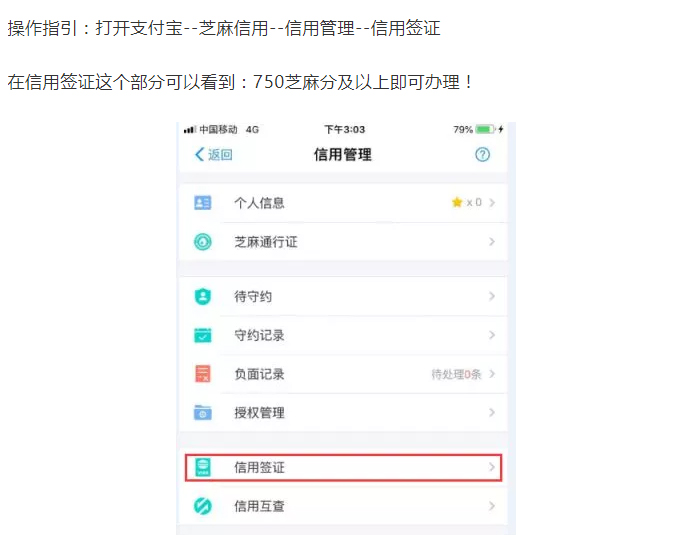Image resolution: width=696 pixels, height=535 pixels.
Task: Tap the 信用签证 green icon
Action: click(x=203, y=467)
